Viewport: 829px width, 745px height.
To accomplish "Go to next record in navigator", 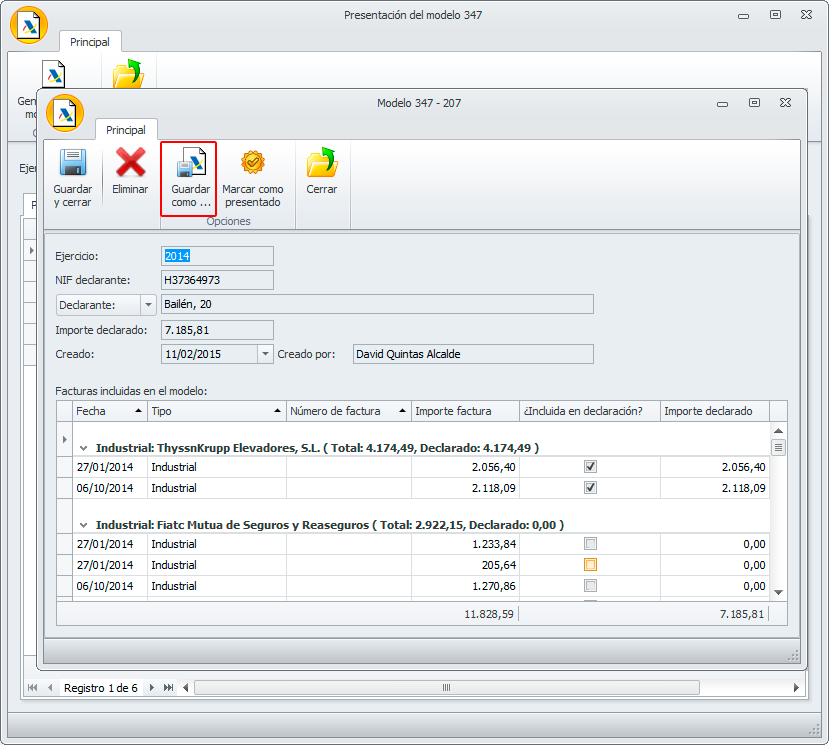I will pyautogui.click(x=152, y=688).
